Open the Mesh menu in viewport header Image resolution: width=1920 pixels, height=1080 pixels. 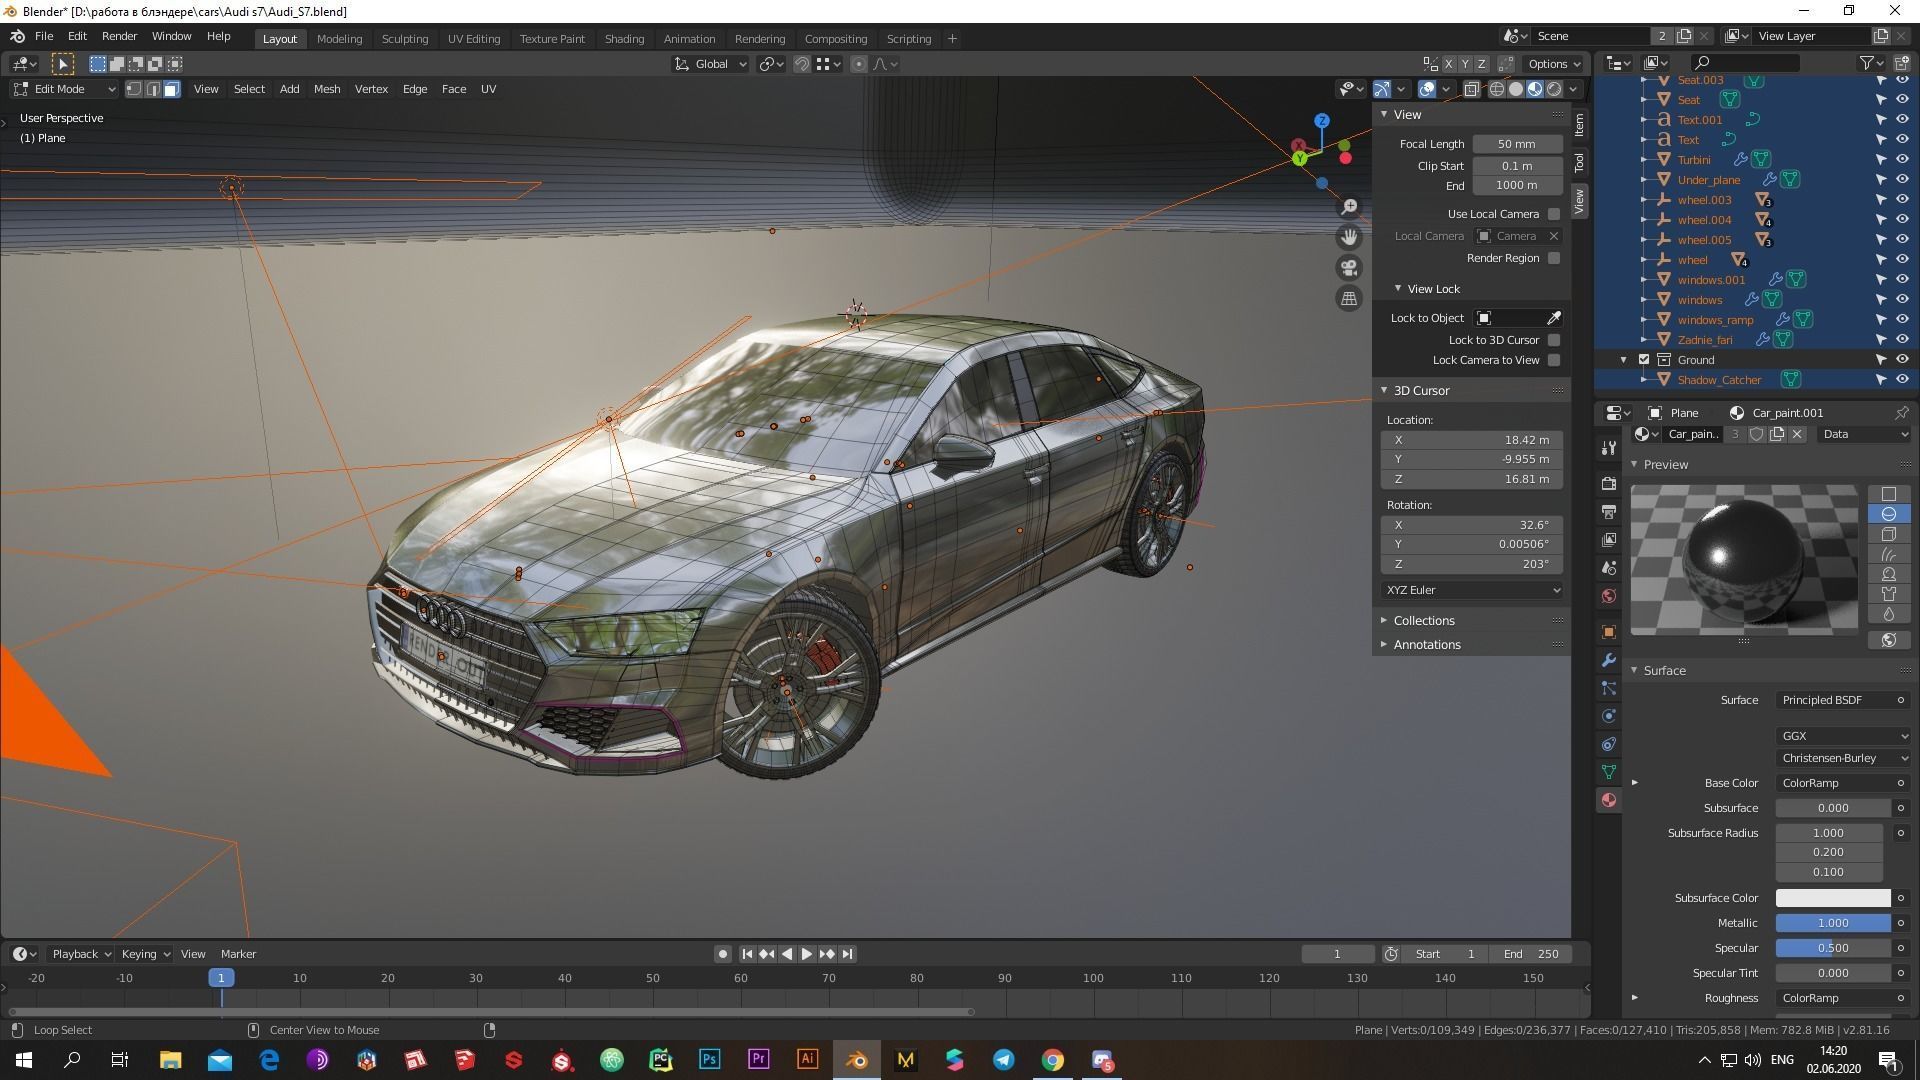click(327, 89)
